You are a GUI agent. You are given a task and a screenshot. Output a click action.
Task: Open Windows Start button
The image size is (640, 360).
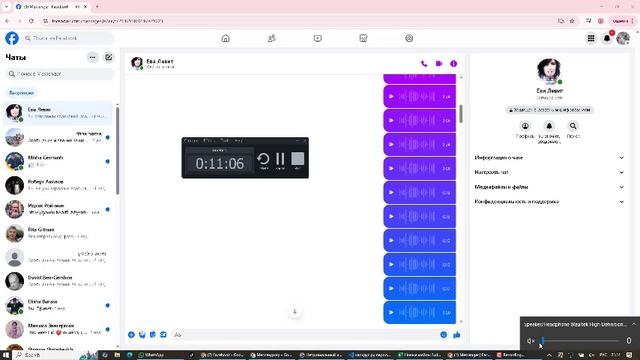tap(5, 355)
